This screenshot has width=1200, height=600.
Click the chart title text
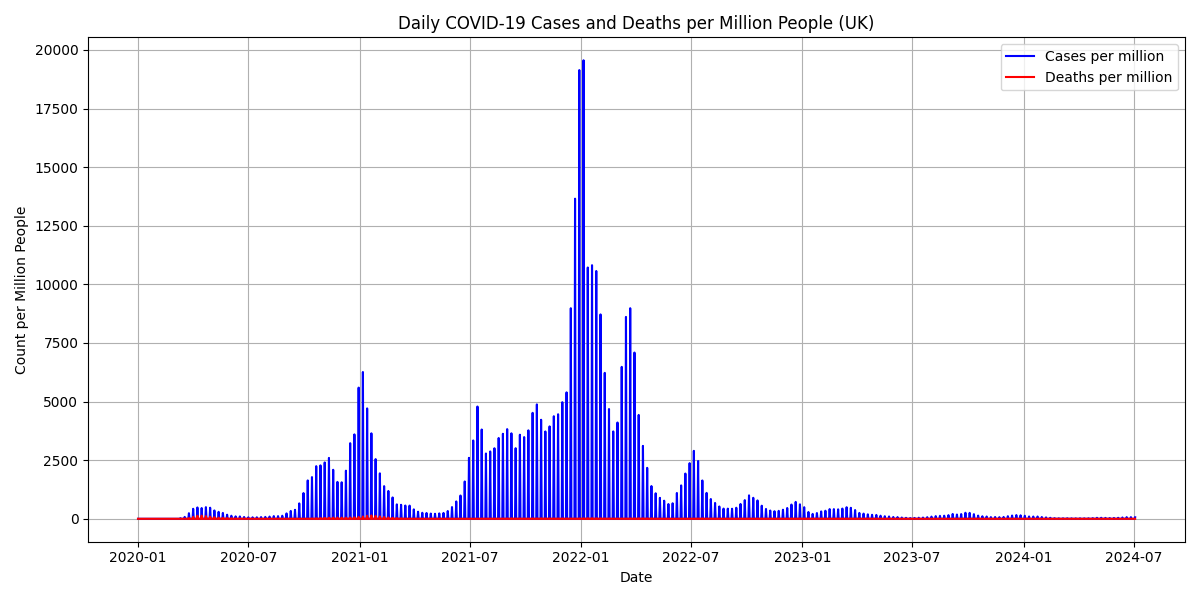tap(636, 23)
